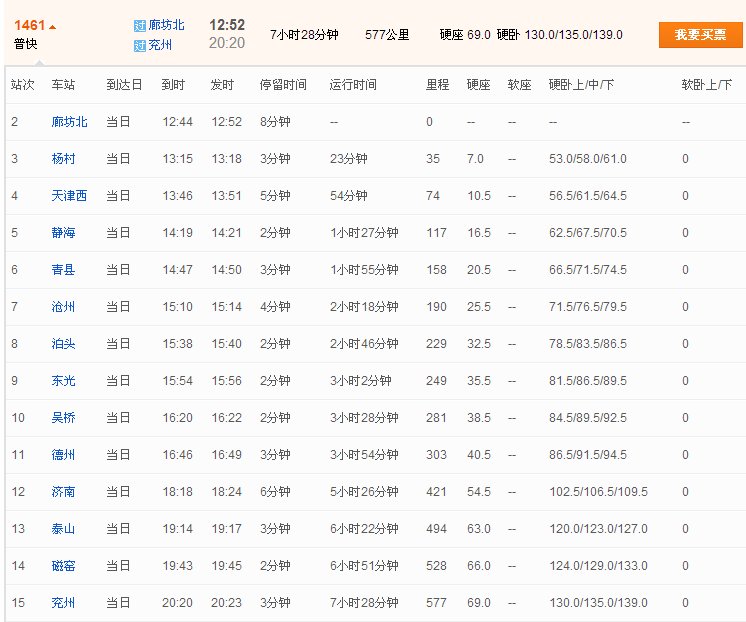Viewport: 746px width, 622px height.
Task: Open 磁窑 station link
Action: click(63, 566)
